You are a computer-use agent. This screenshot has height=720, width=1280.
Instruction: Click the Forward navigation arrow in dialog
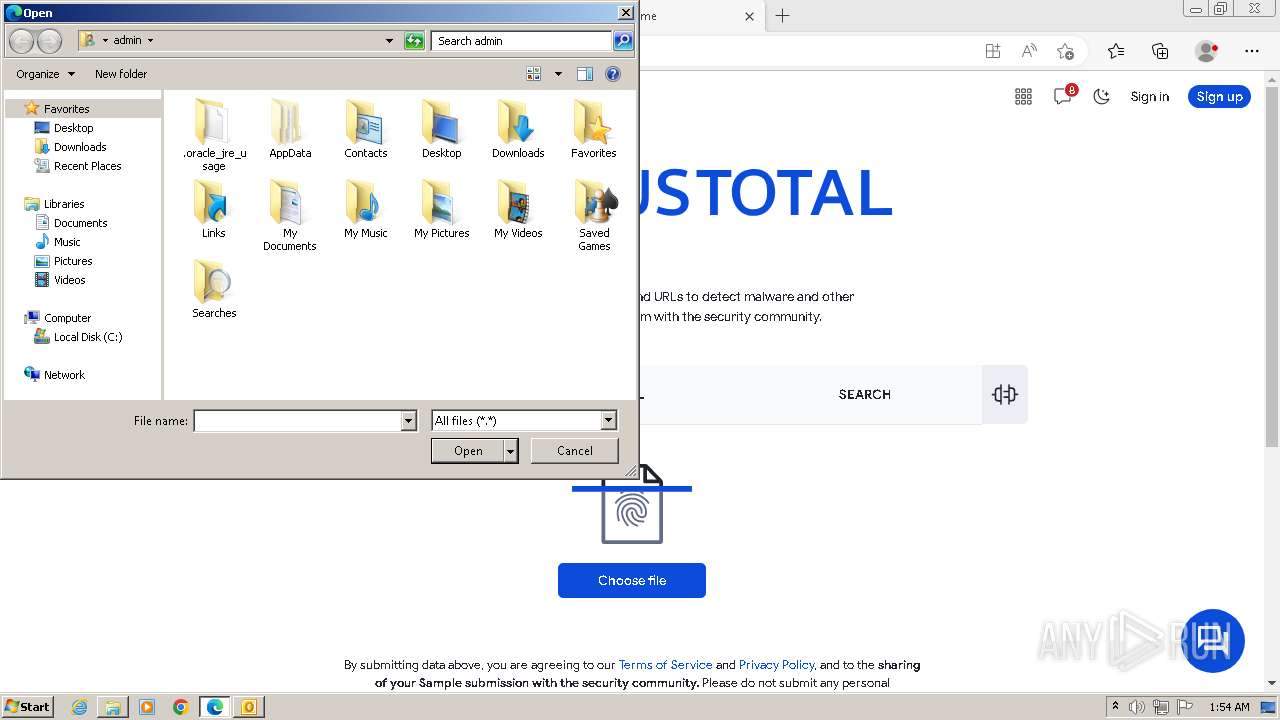(49, 41)
